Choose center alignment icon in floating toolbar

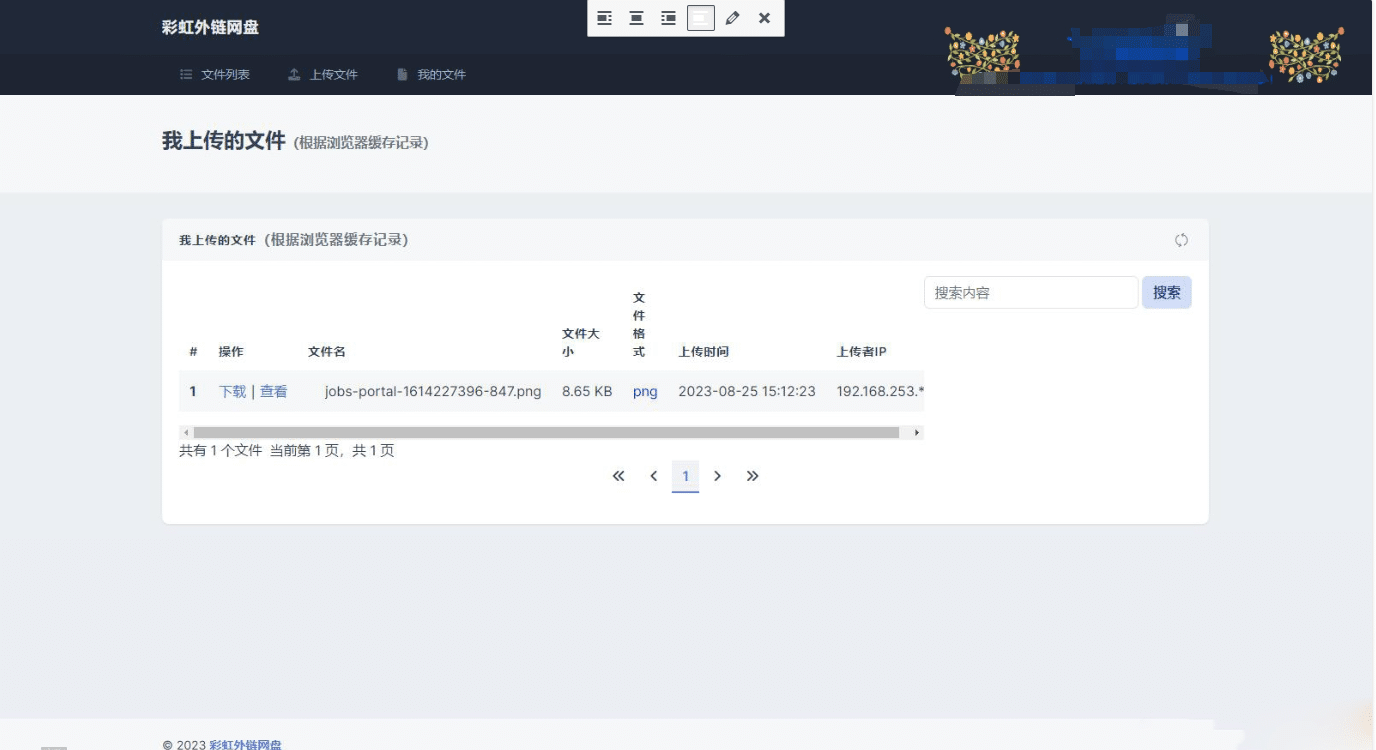pos(636,18)
